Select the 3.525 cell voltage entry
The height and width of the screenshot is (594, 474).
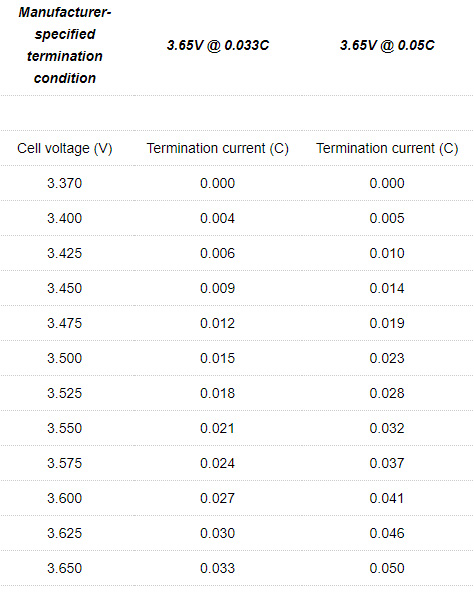click(64, 393)
